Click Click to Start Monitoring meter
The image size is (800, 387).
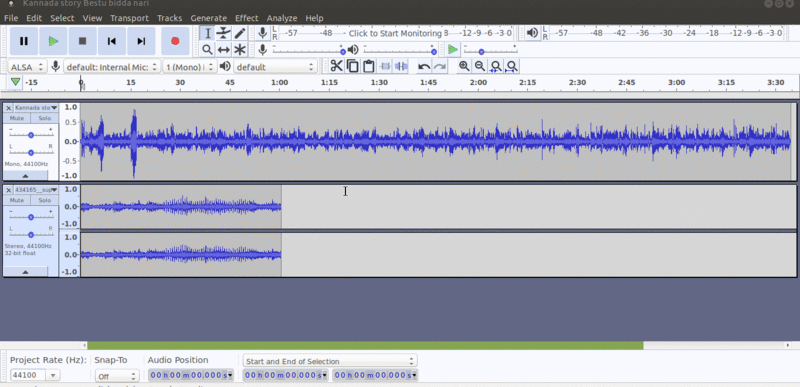[395, 33]
